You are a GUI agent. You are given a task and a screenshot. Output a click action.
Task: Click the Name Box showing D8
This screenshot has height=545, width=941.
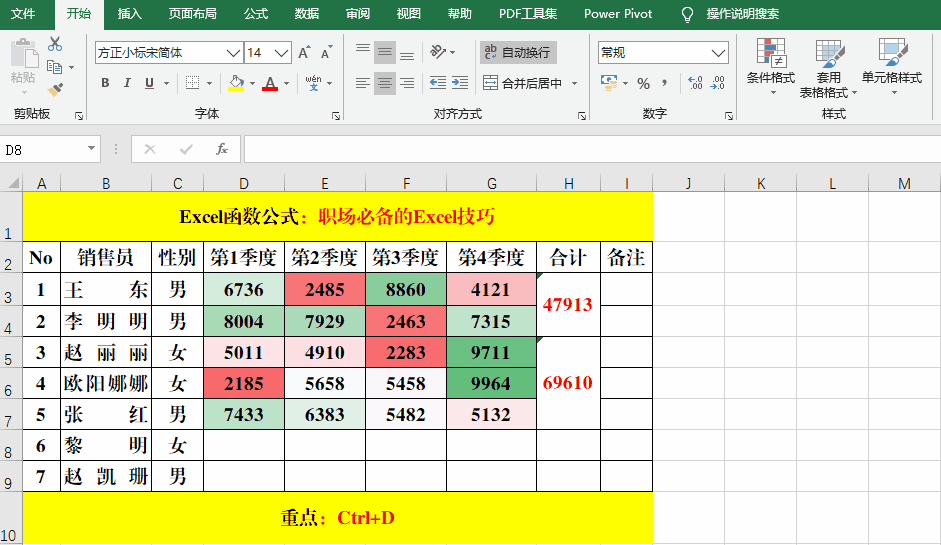(x=42, y=149)
